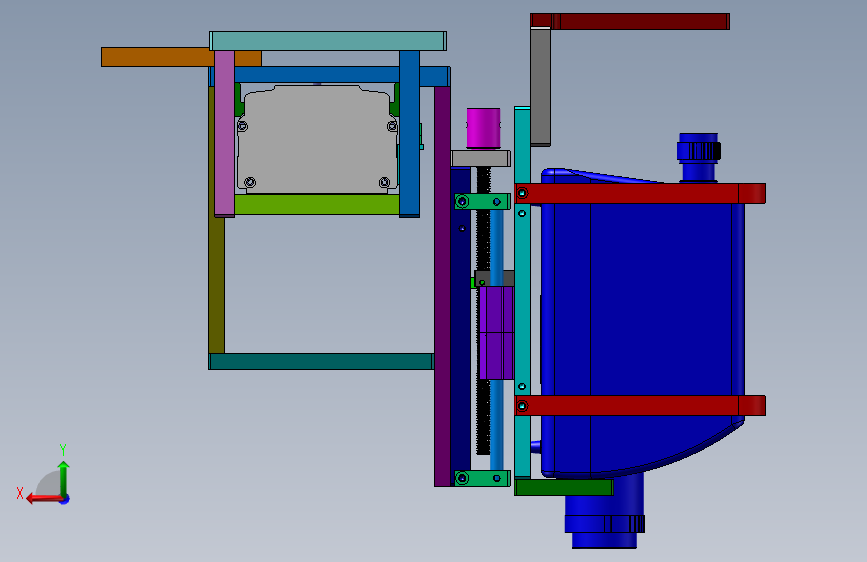The image size is (867, 562).
Task: Pick the screw on lower red clamp
Action: click(x=522, y=407)
